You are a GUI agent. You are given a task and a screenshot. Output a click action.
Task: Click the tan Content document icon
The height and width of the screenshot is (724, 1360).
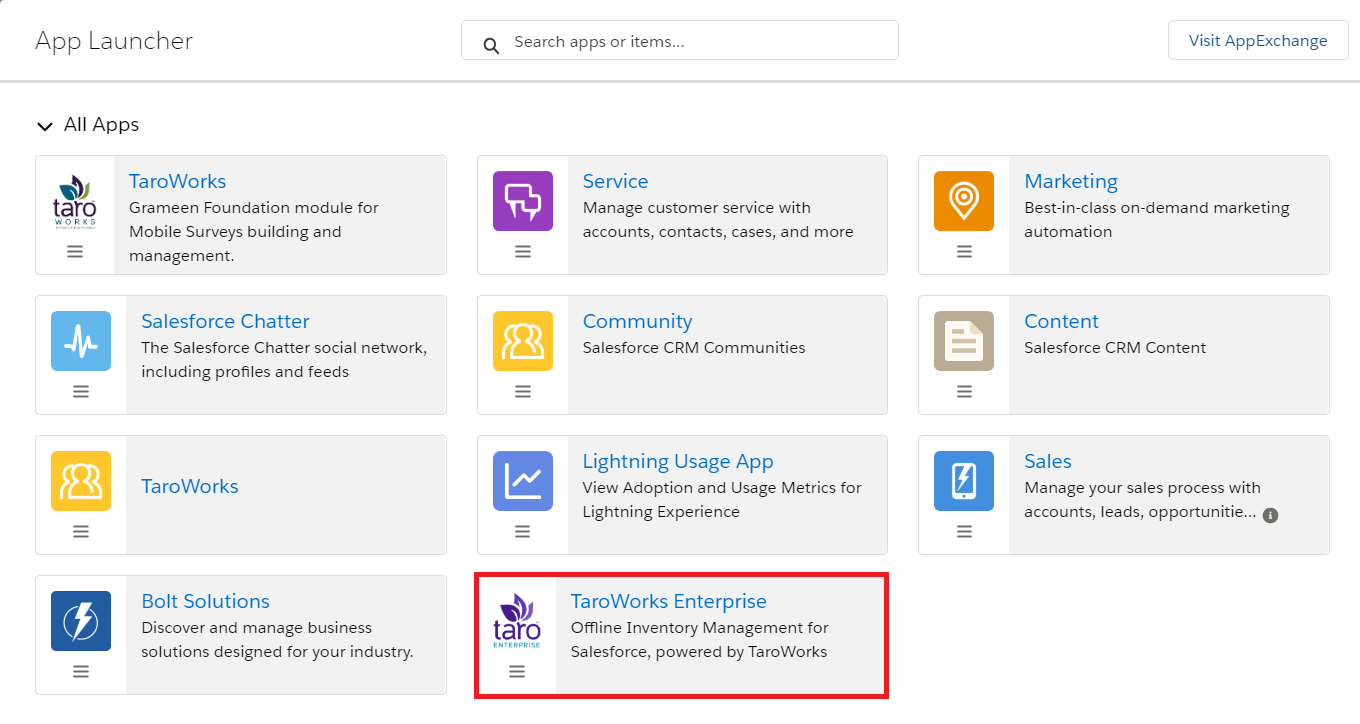tap(964, 341)
